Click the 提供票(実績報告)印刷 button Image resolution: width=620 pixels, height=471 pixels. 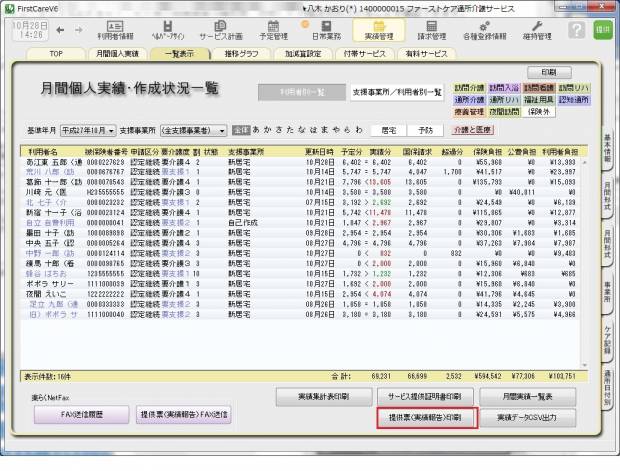419,414
